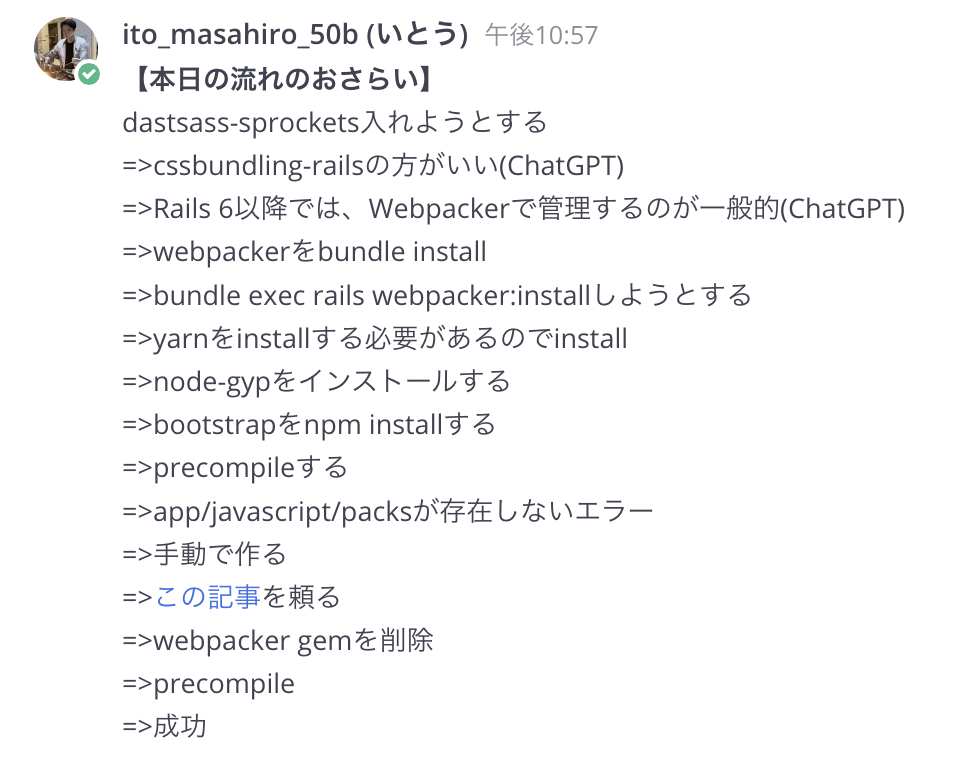
Task: Click the cssbundling-rails line mentioning ChatGPT
Action: click(x=373, y=166)
